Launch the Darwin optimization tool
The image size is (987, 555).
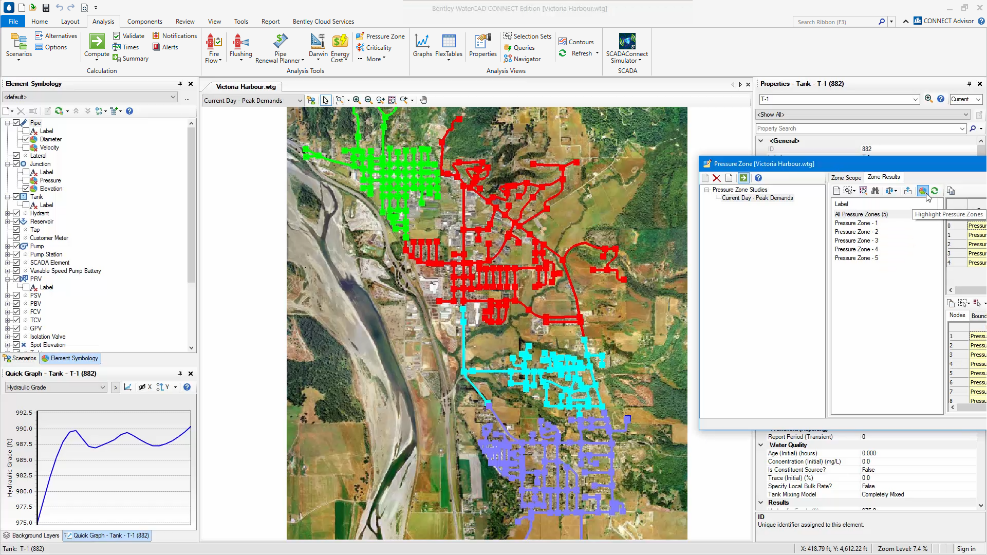[317, 42]
